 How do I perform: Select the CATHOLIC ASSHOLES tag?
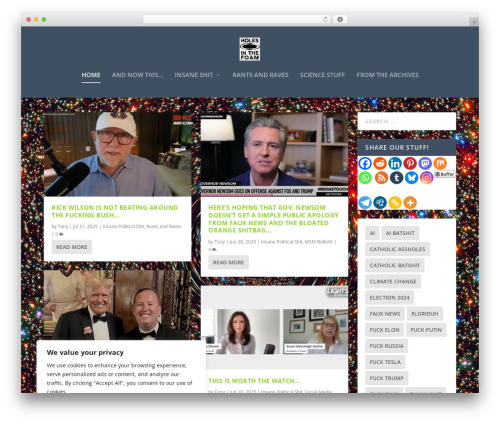397,249
